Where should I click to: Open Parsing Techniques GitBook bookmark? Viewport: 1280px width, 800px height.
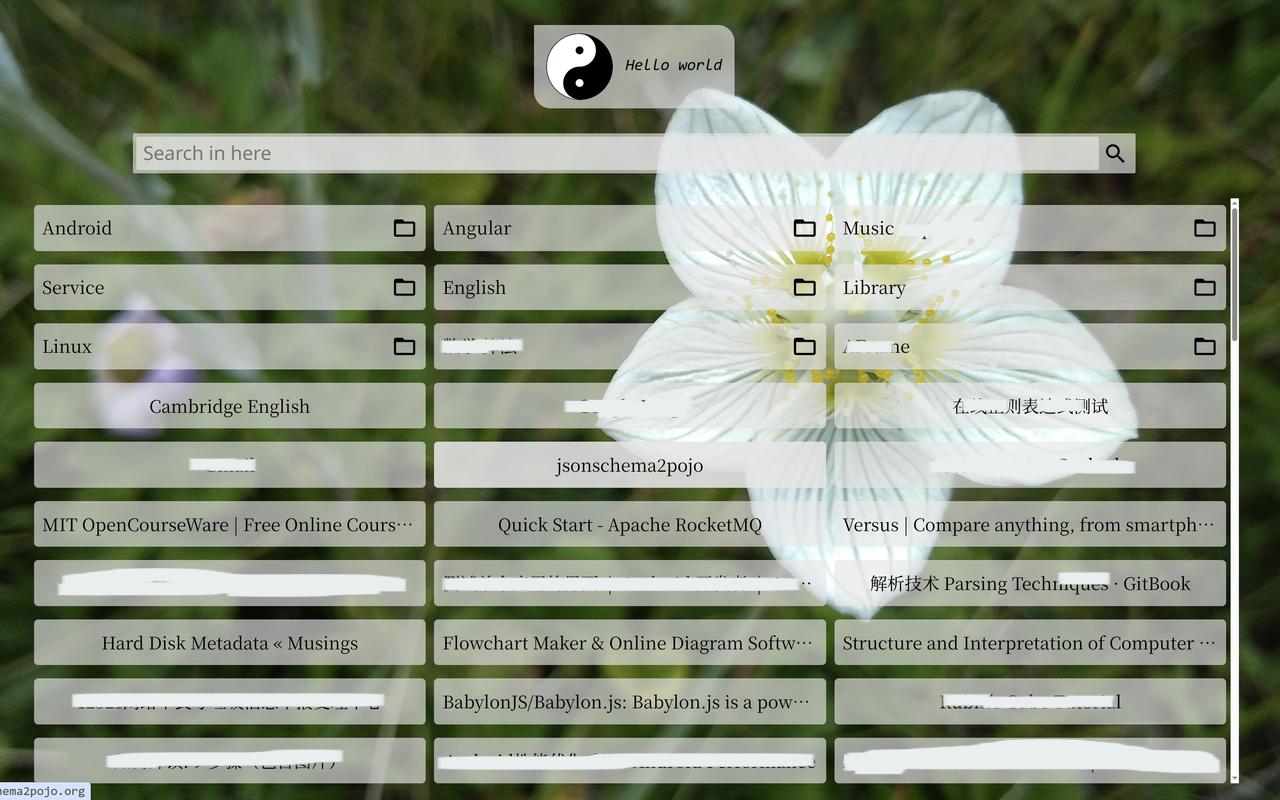[x=1030, y=583]
